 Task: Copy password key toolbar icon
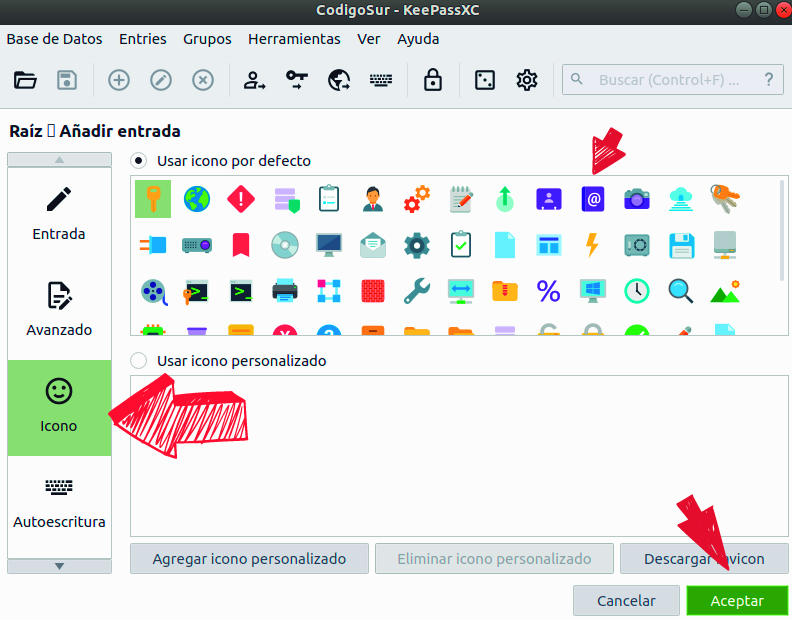pos(296,80)
